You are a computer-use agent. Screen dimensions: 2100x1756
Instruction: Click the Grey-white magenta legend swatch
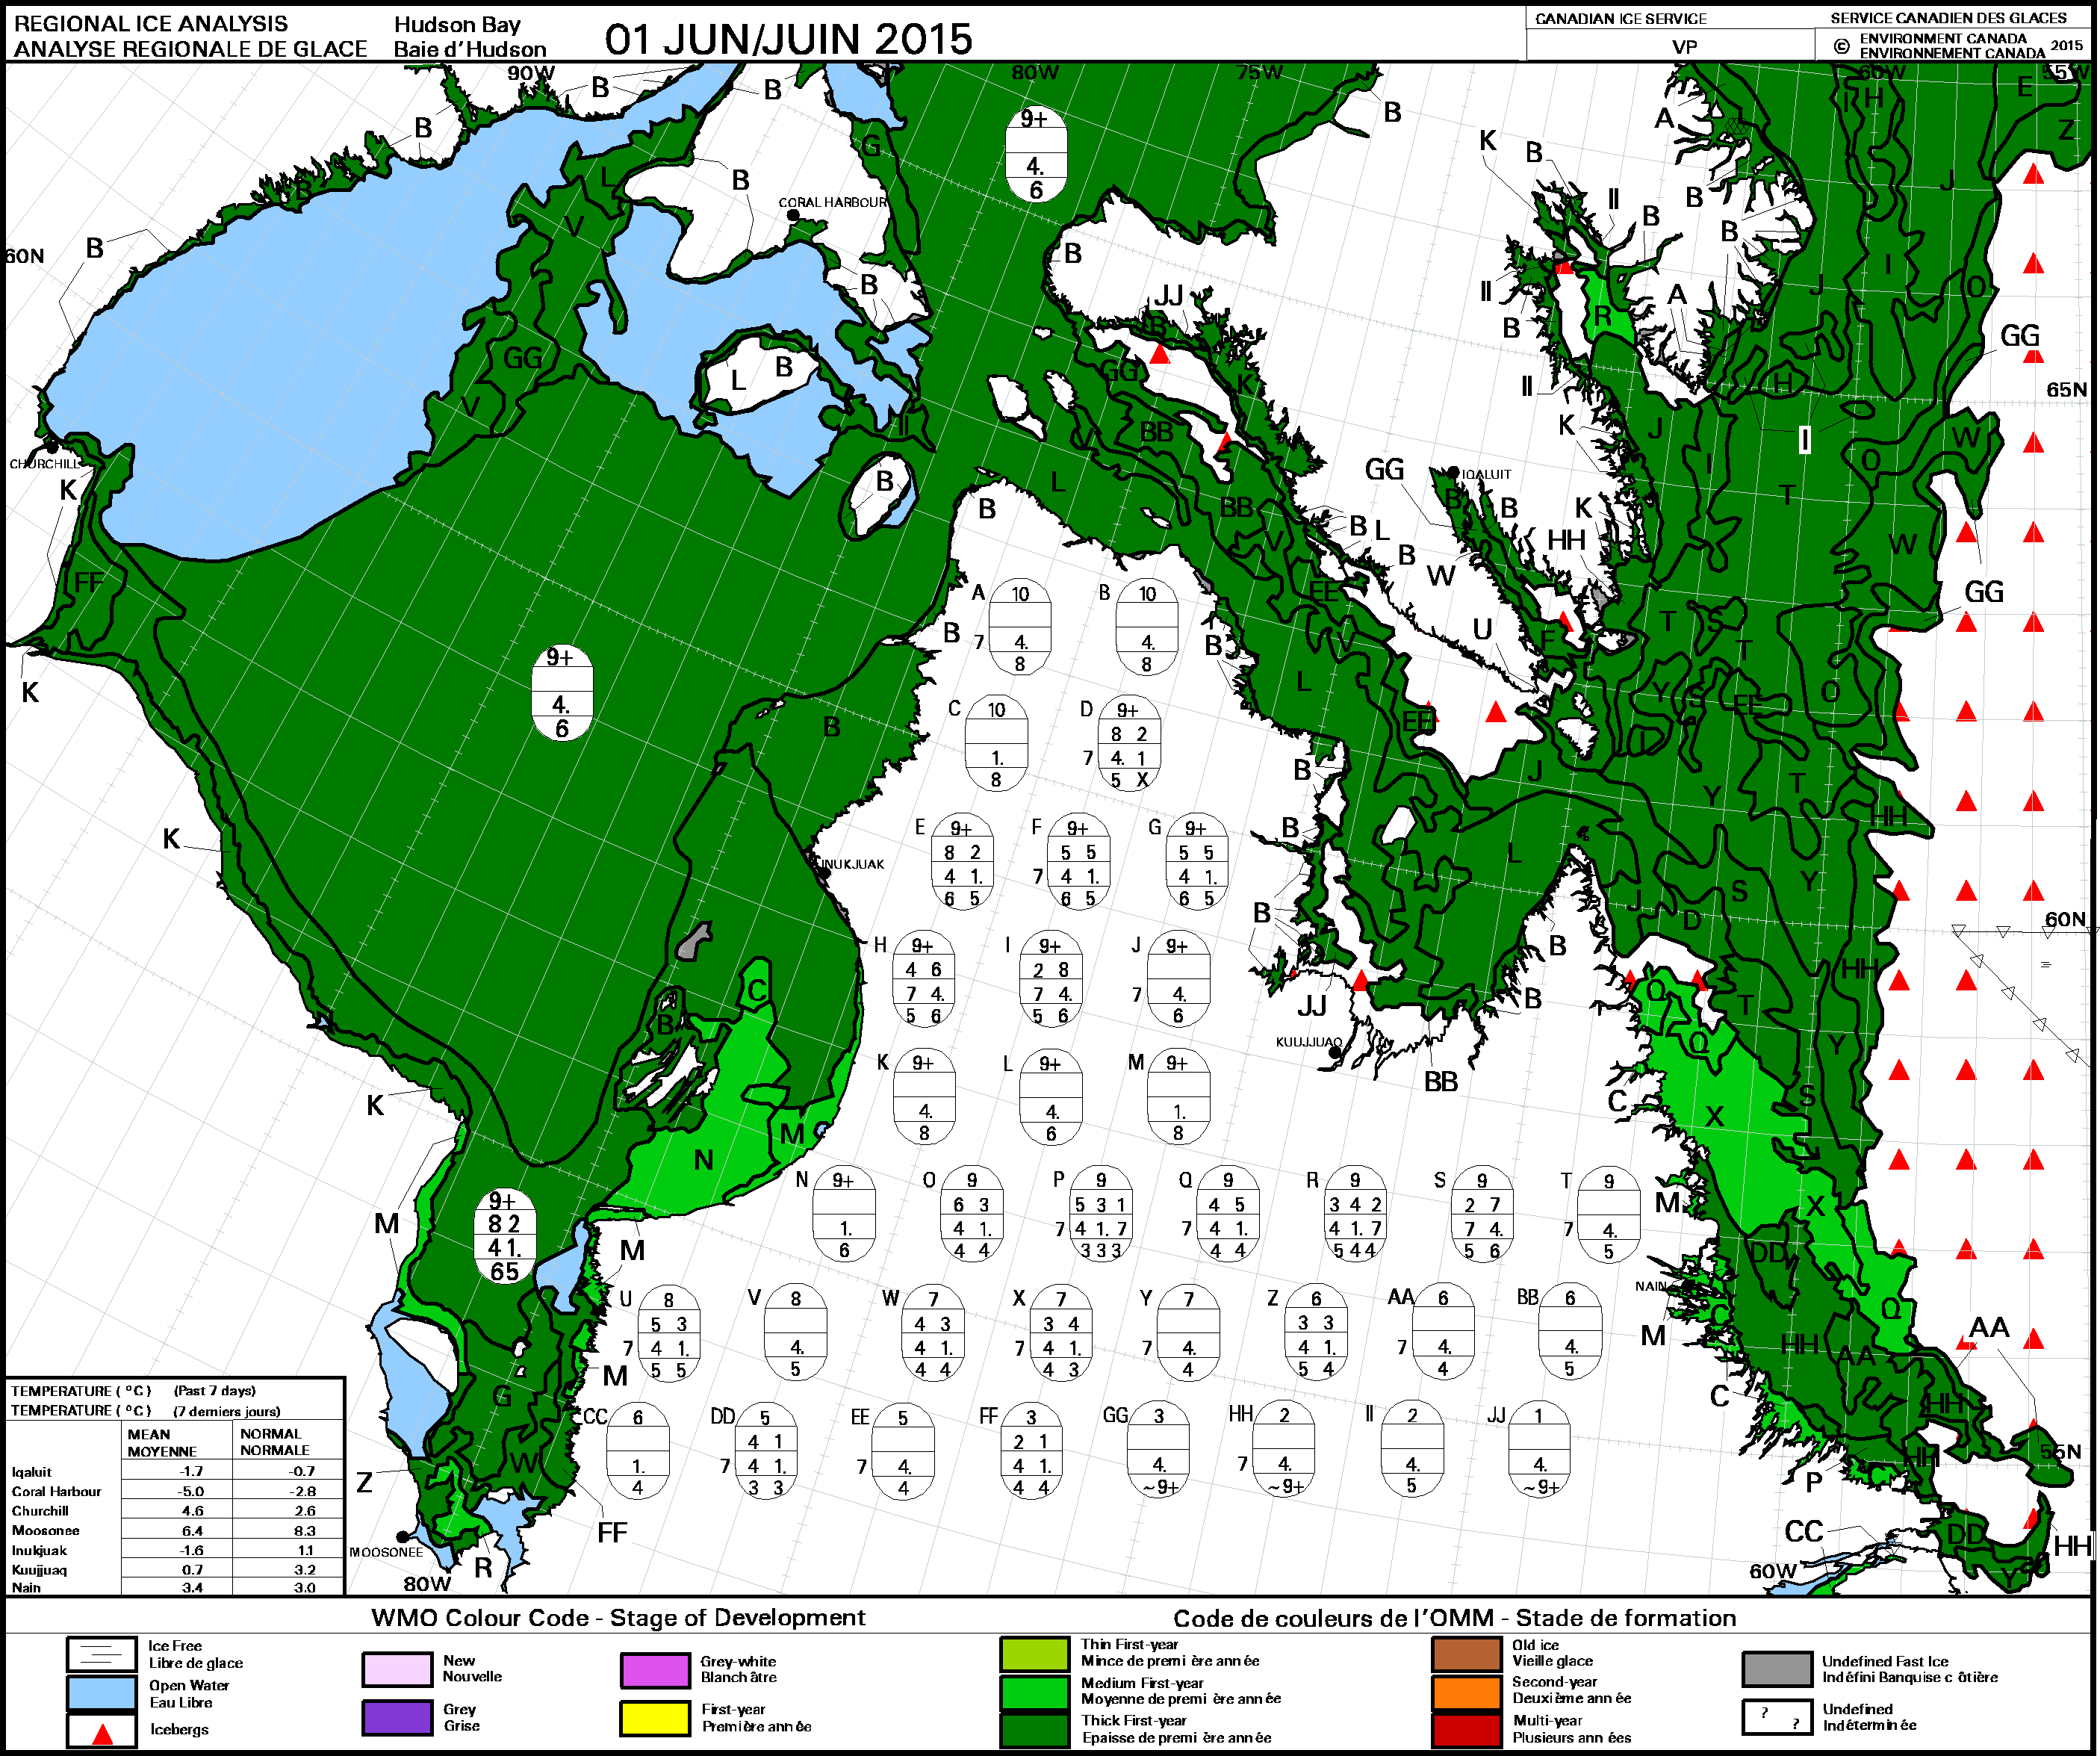click(x=655, y=1670)
